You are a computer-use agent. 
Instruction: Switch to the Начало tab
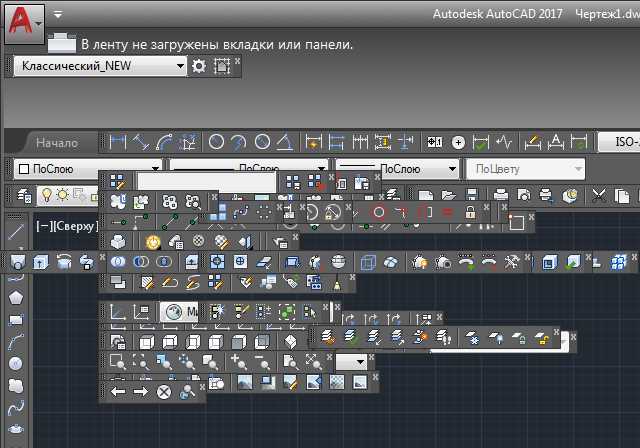click(x=56, y=142)
